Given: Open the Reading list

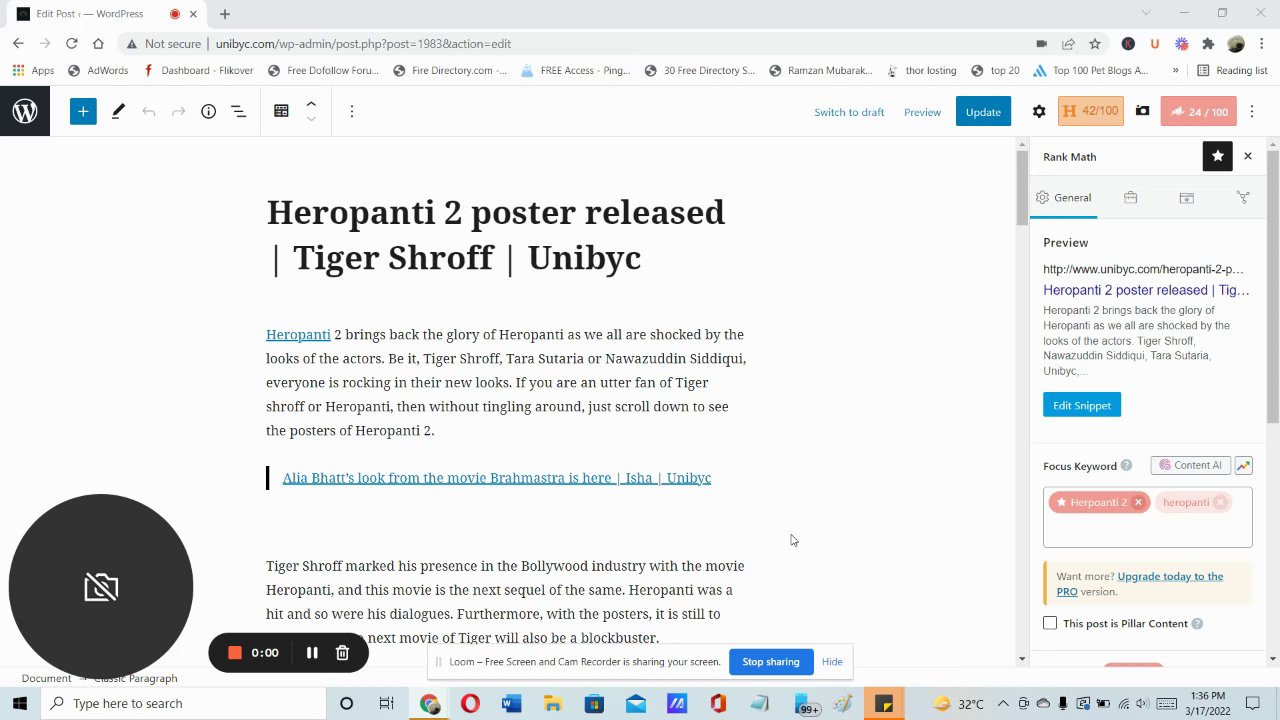Looking at the screenshot, I should 1232,70.
